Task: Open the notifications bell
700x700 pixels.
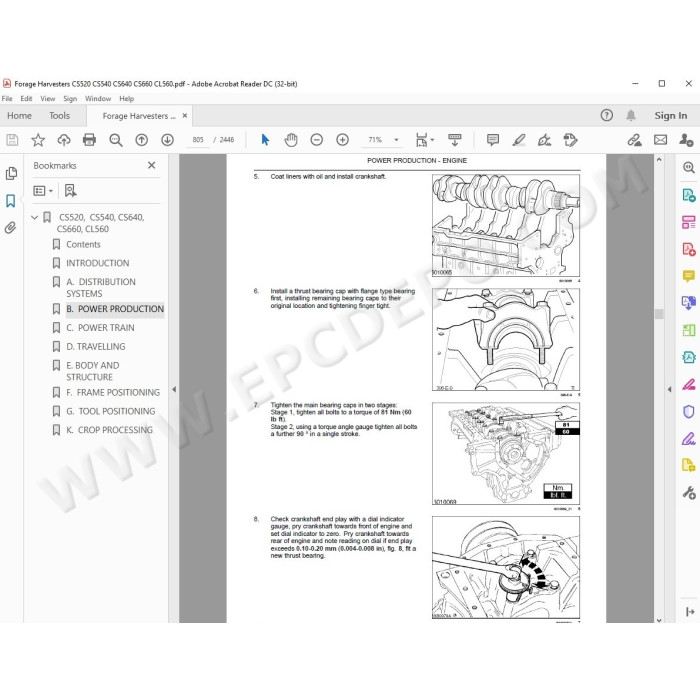Action: coord(631,116)
